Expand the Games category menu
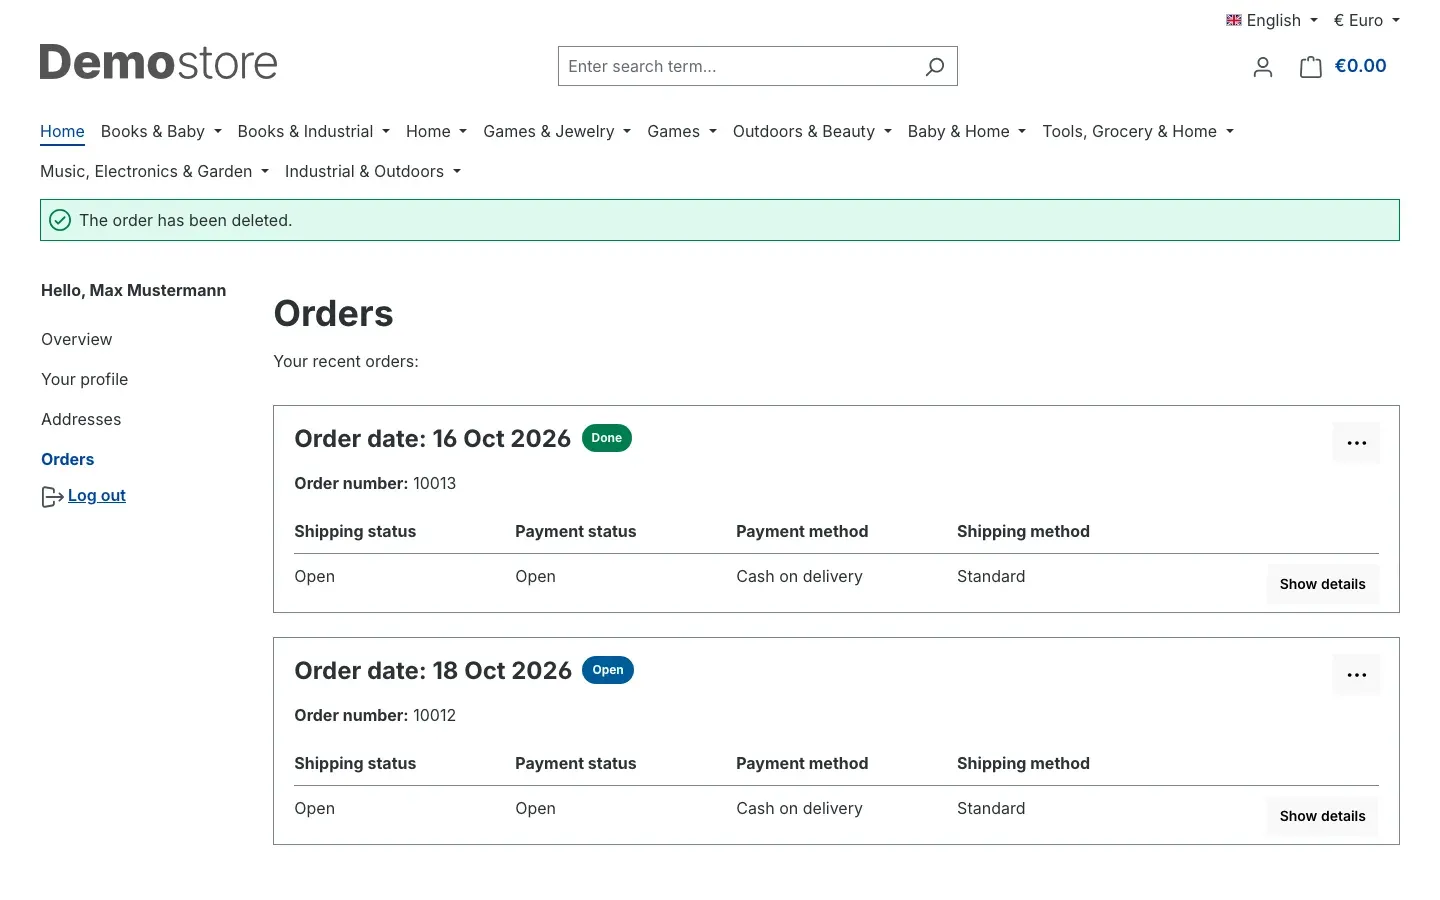The width and height of the screenshot is (1440, 900). pyautogui.click(x=682, y=131)
